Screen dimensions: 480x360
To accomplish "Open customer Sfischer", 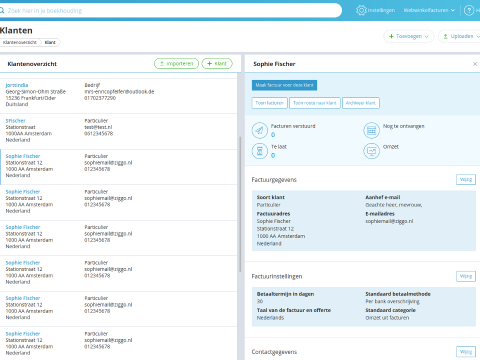I will pyautogui.click(x=15, y=121).
